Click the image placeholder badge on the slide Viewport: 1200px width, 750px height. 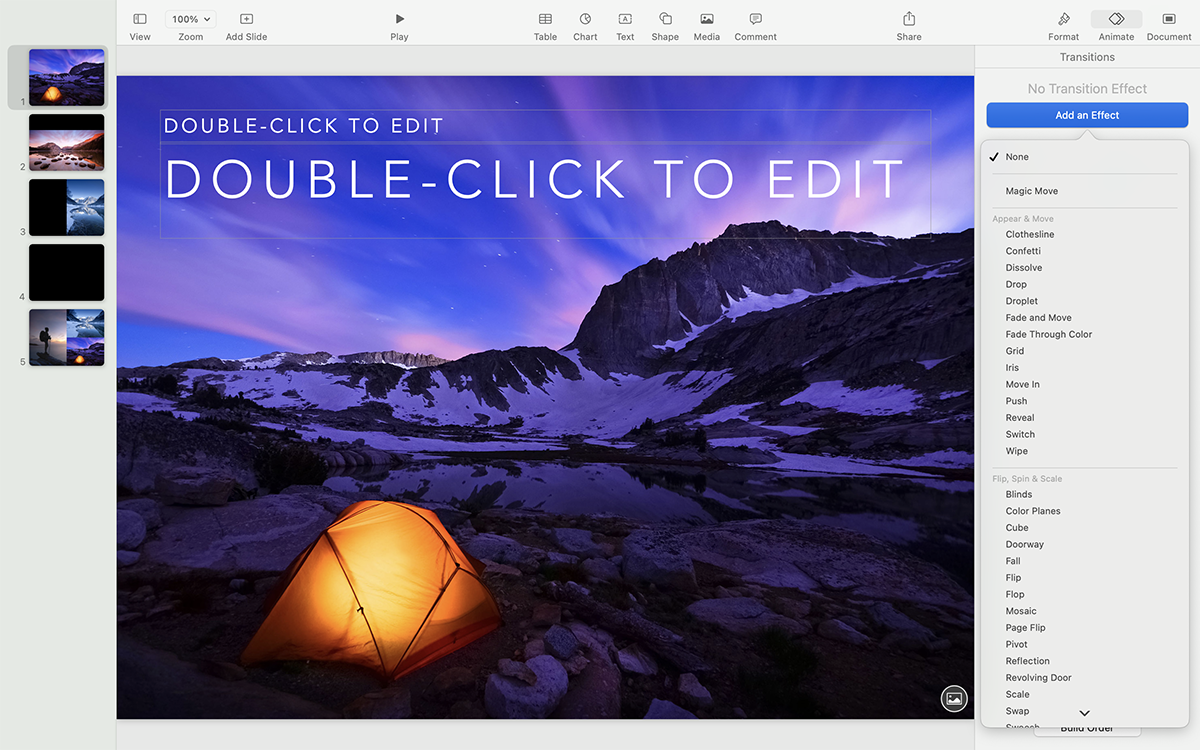(x=953, y=698)
